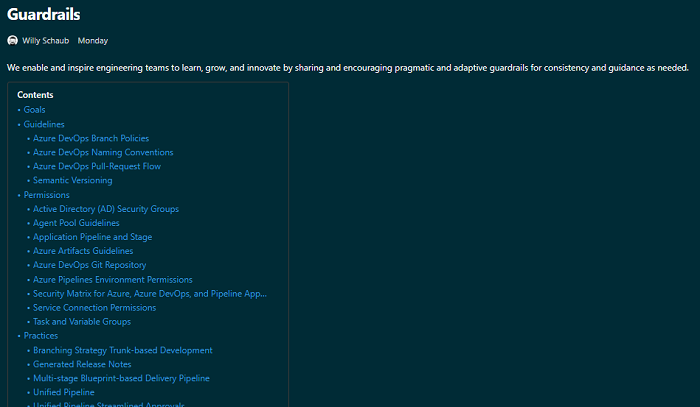The height and width of the screenshot is (407, 700).
Task: Click Willy Schaub's avatar icon
Action: (x=12, y=41)
